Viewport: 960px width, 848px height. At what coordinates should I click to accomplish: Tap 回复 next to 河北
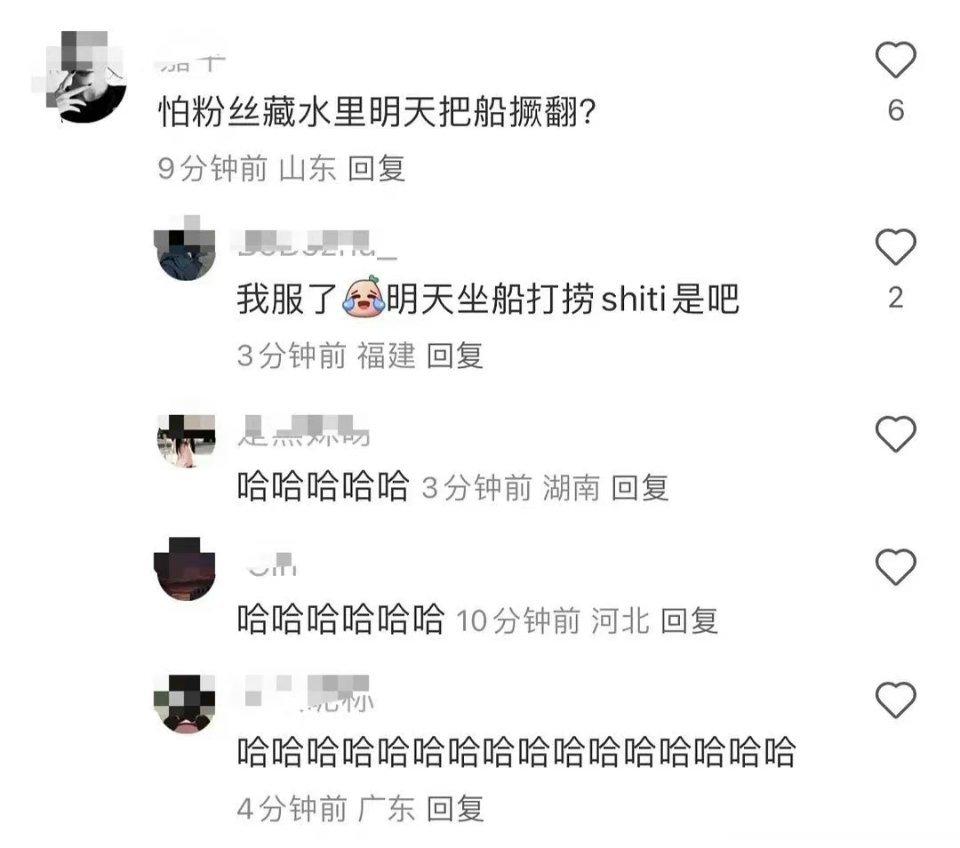(x=689, y=621)
